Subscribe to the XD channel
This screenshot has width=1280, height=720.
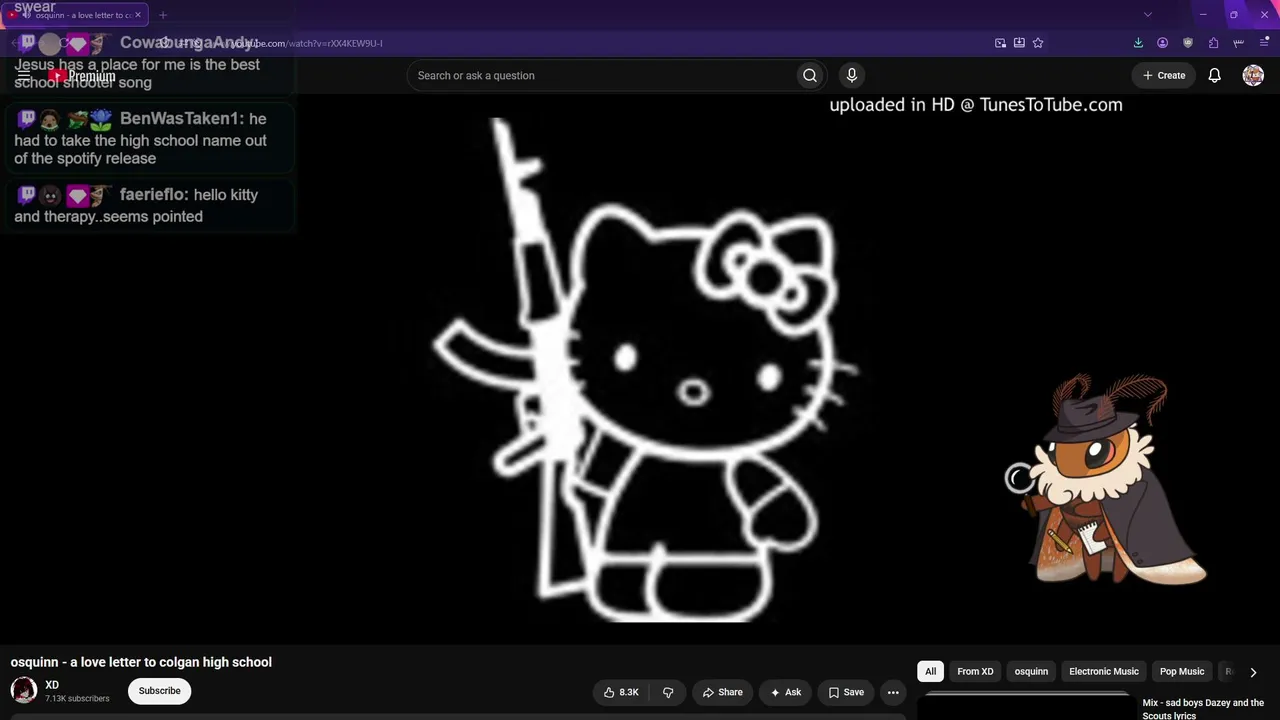tap(160, 691)
